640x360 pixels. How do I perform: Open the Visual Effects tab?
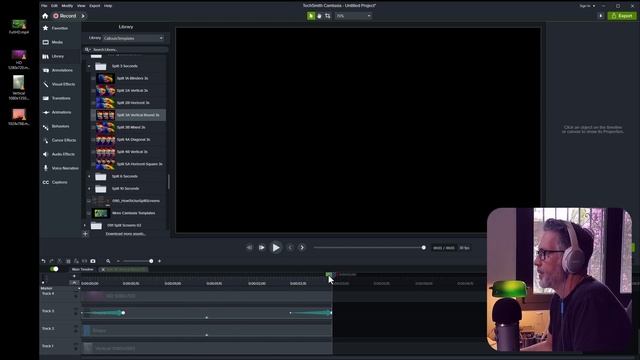coord(60,84)
